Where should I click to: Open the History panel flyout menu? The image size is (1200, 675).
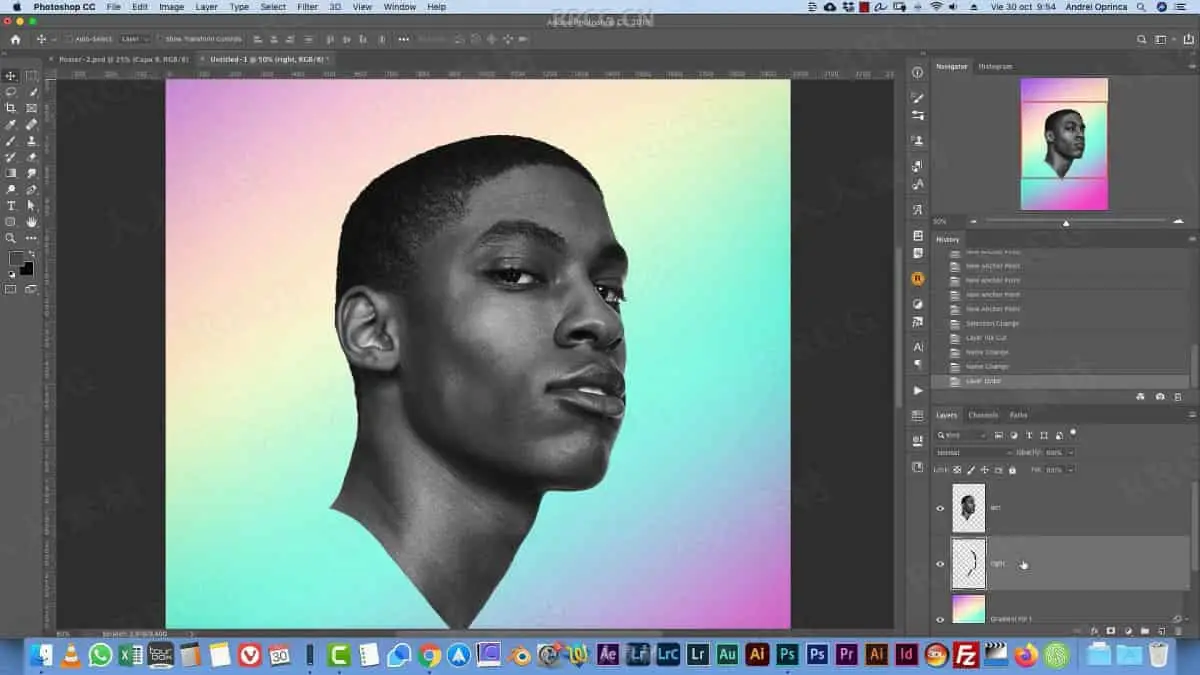tap(1191, 239)
